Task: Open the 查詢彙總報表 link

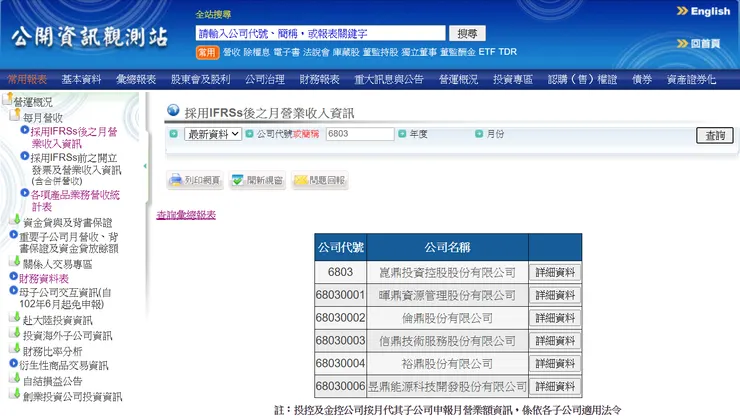Action: click(x=186, y=215)
